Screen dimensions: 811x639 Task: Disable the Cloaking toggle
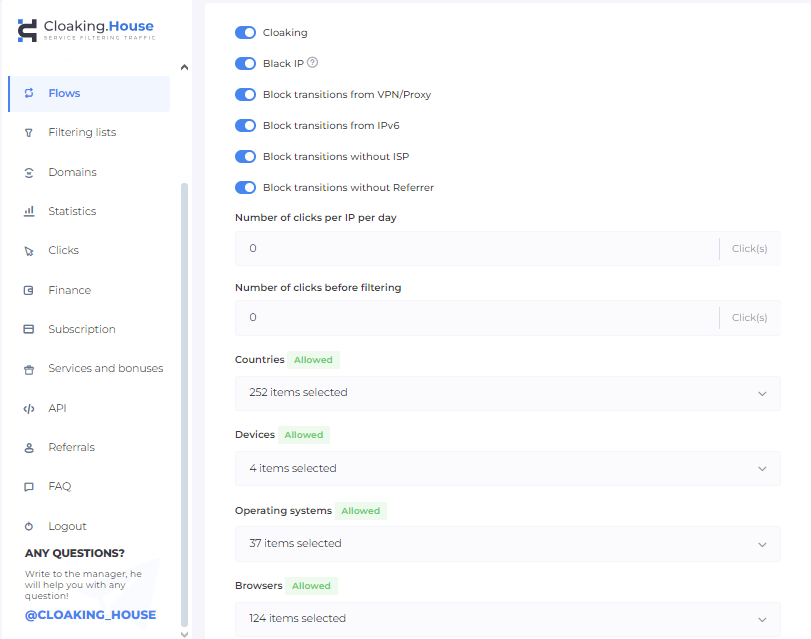[245, 33]
